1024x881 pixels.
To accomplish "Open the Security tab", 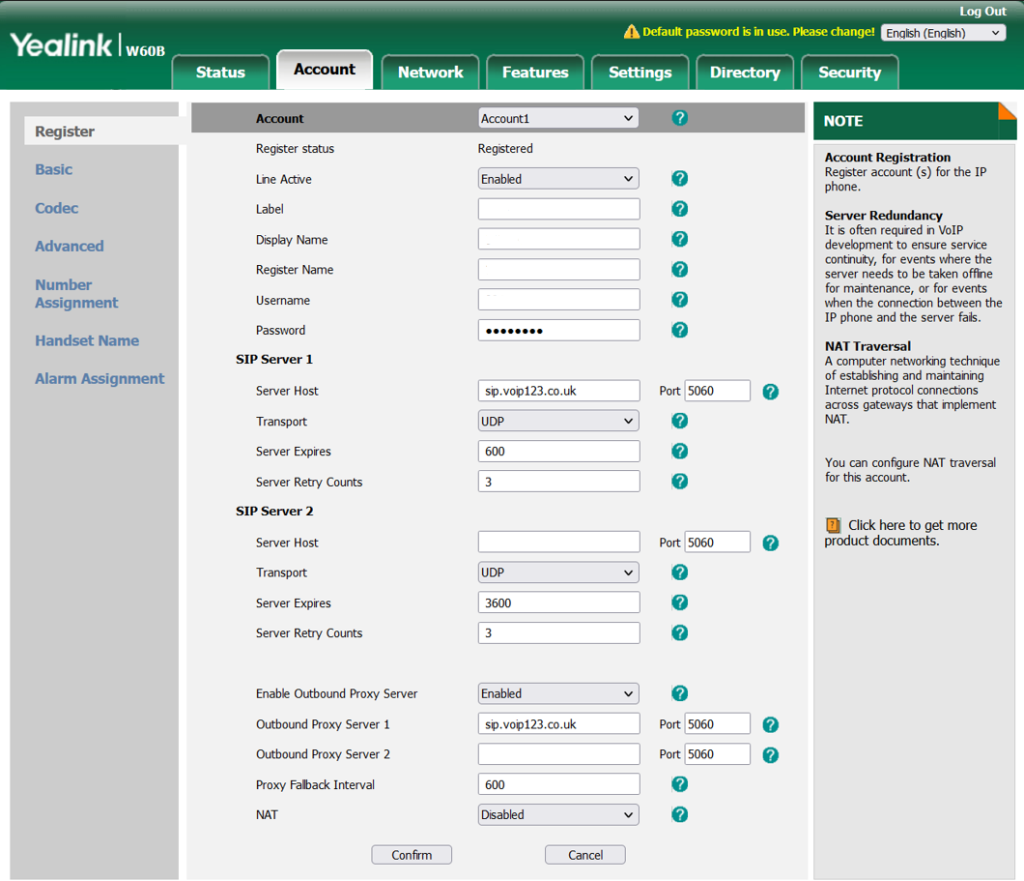I will pyautogui.click(x=849, y=72).
